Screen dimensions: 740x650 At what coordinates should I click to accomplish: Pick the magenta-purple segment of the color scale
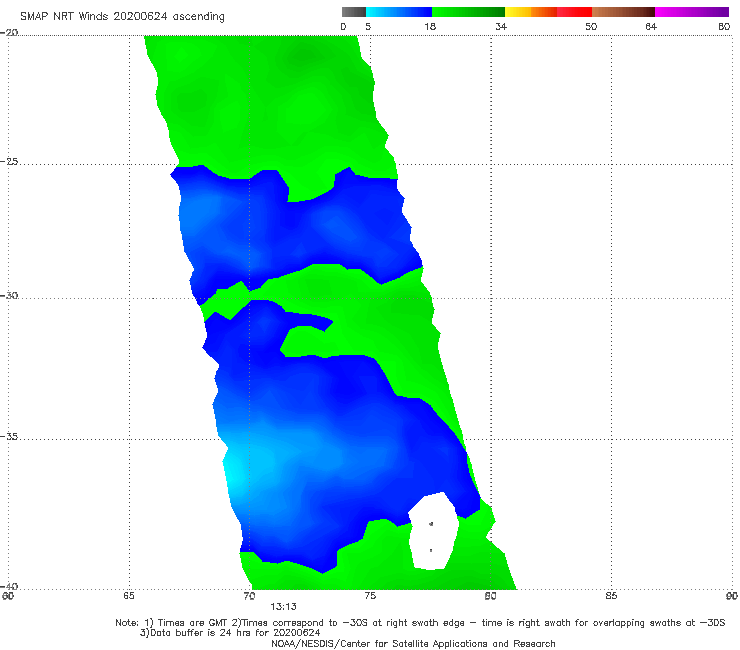pos(692,12)
